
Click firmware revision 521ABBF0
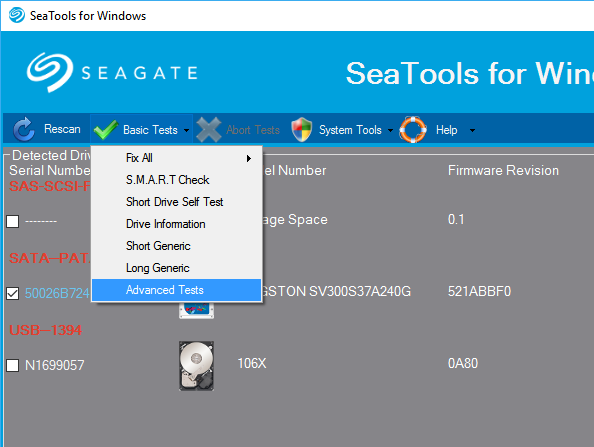click(x=479, y=291)
